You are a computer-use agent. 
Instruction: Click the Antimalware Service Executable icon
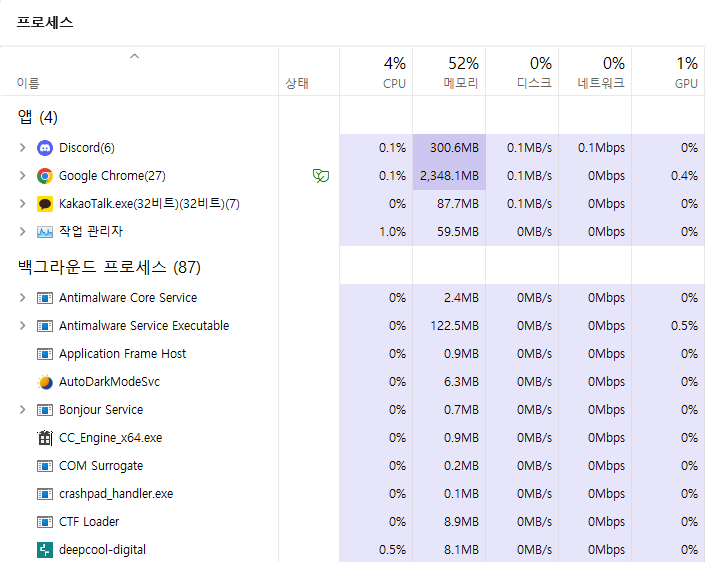[45, 326]
